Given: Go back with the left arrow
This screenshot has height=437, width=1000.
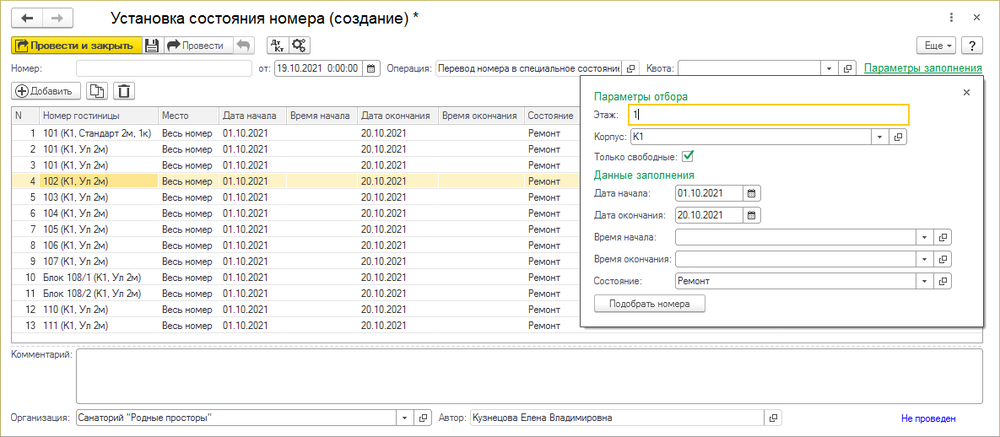Looking at the screenshot, I should pos(27,18).
